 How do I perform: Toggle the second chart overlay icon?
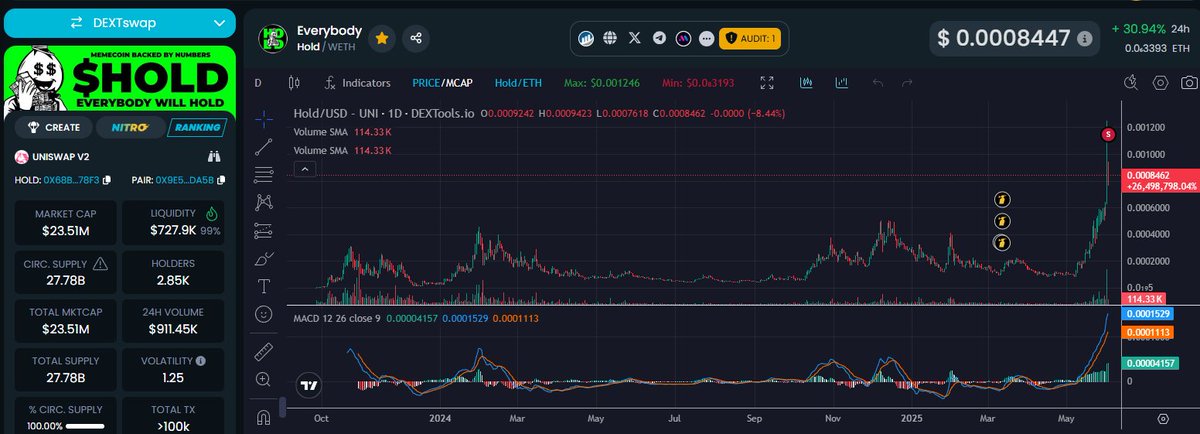pyautogui.click(x=842, y=82)
